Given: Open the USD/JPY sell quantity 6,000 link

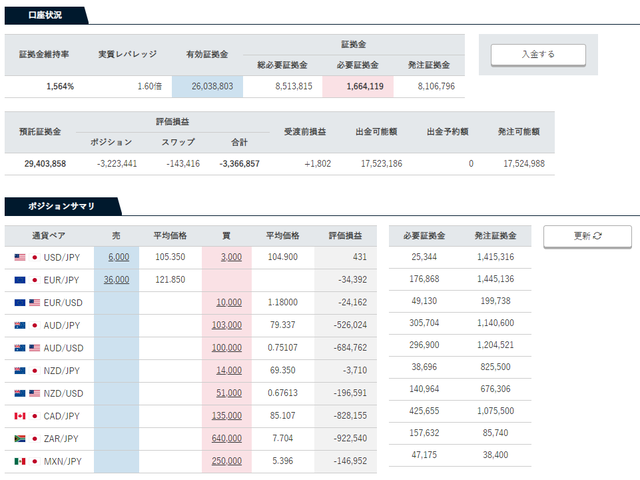Looking at the screenshot, I should (x=118, y=257).
